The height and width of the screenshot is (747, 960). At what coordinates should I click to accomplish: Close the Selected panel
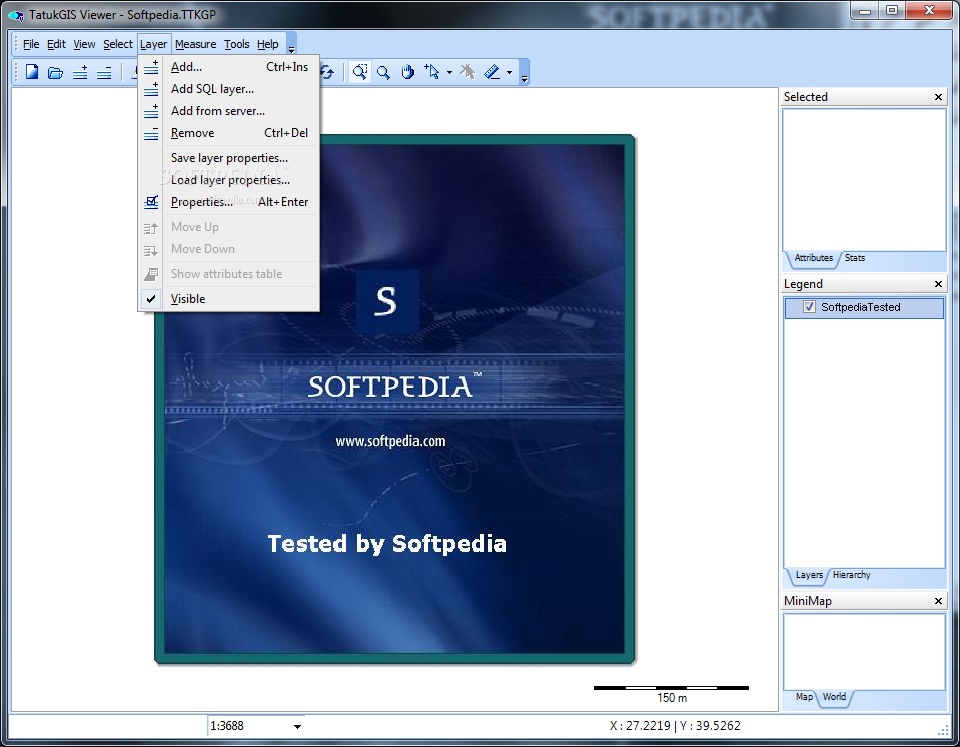[x=938, y=97]
